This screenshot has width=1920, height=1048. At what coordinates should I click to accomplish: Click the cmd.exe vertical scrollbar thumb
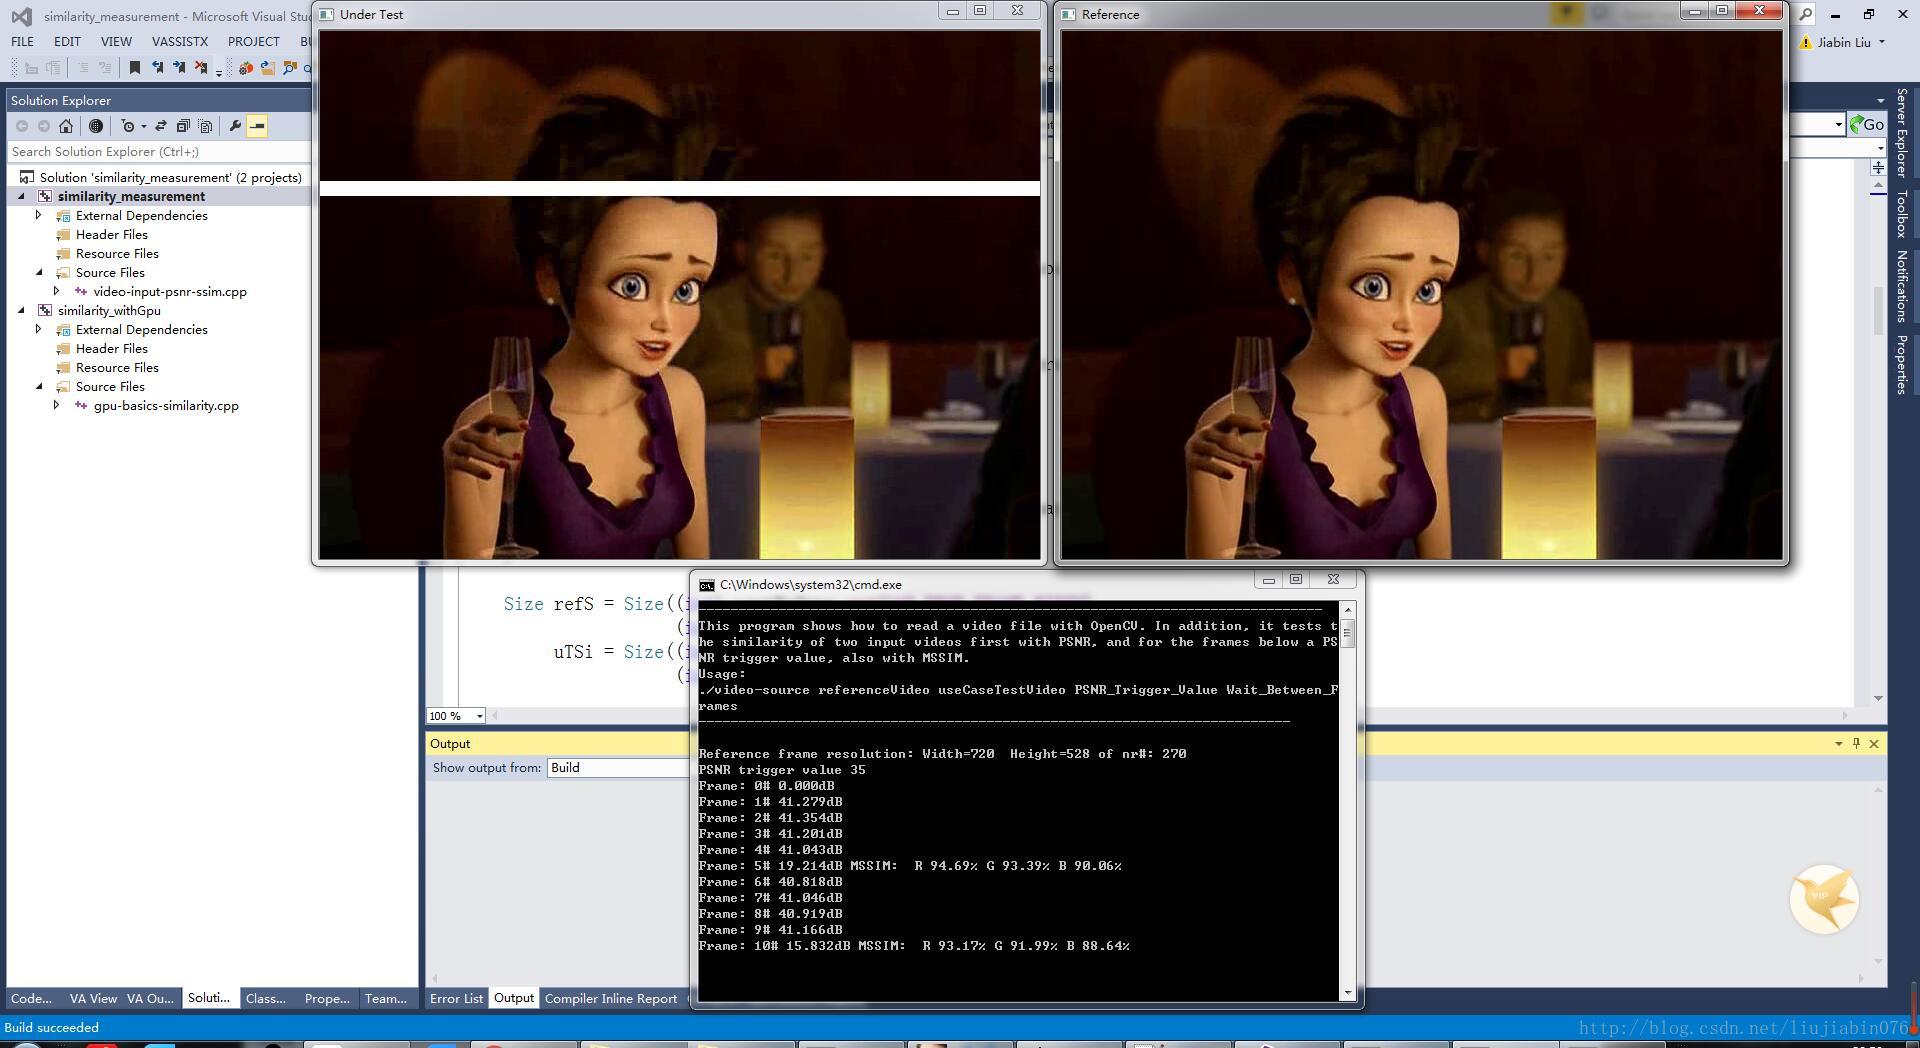click(1348, 632)
